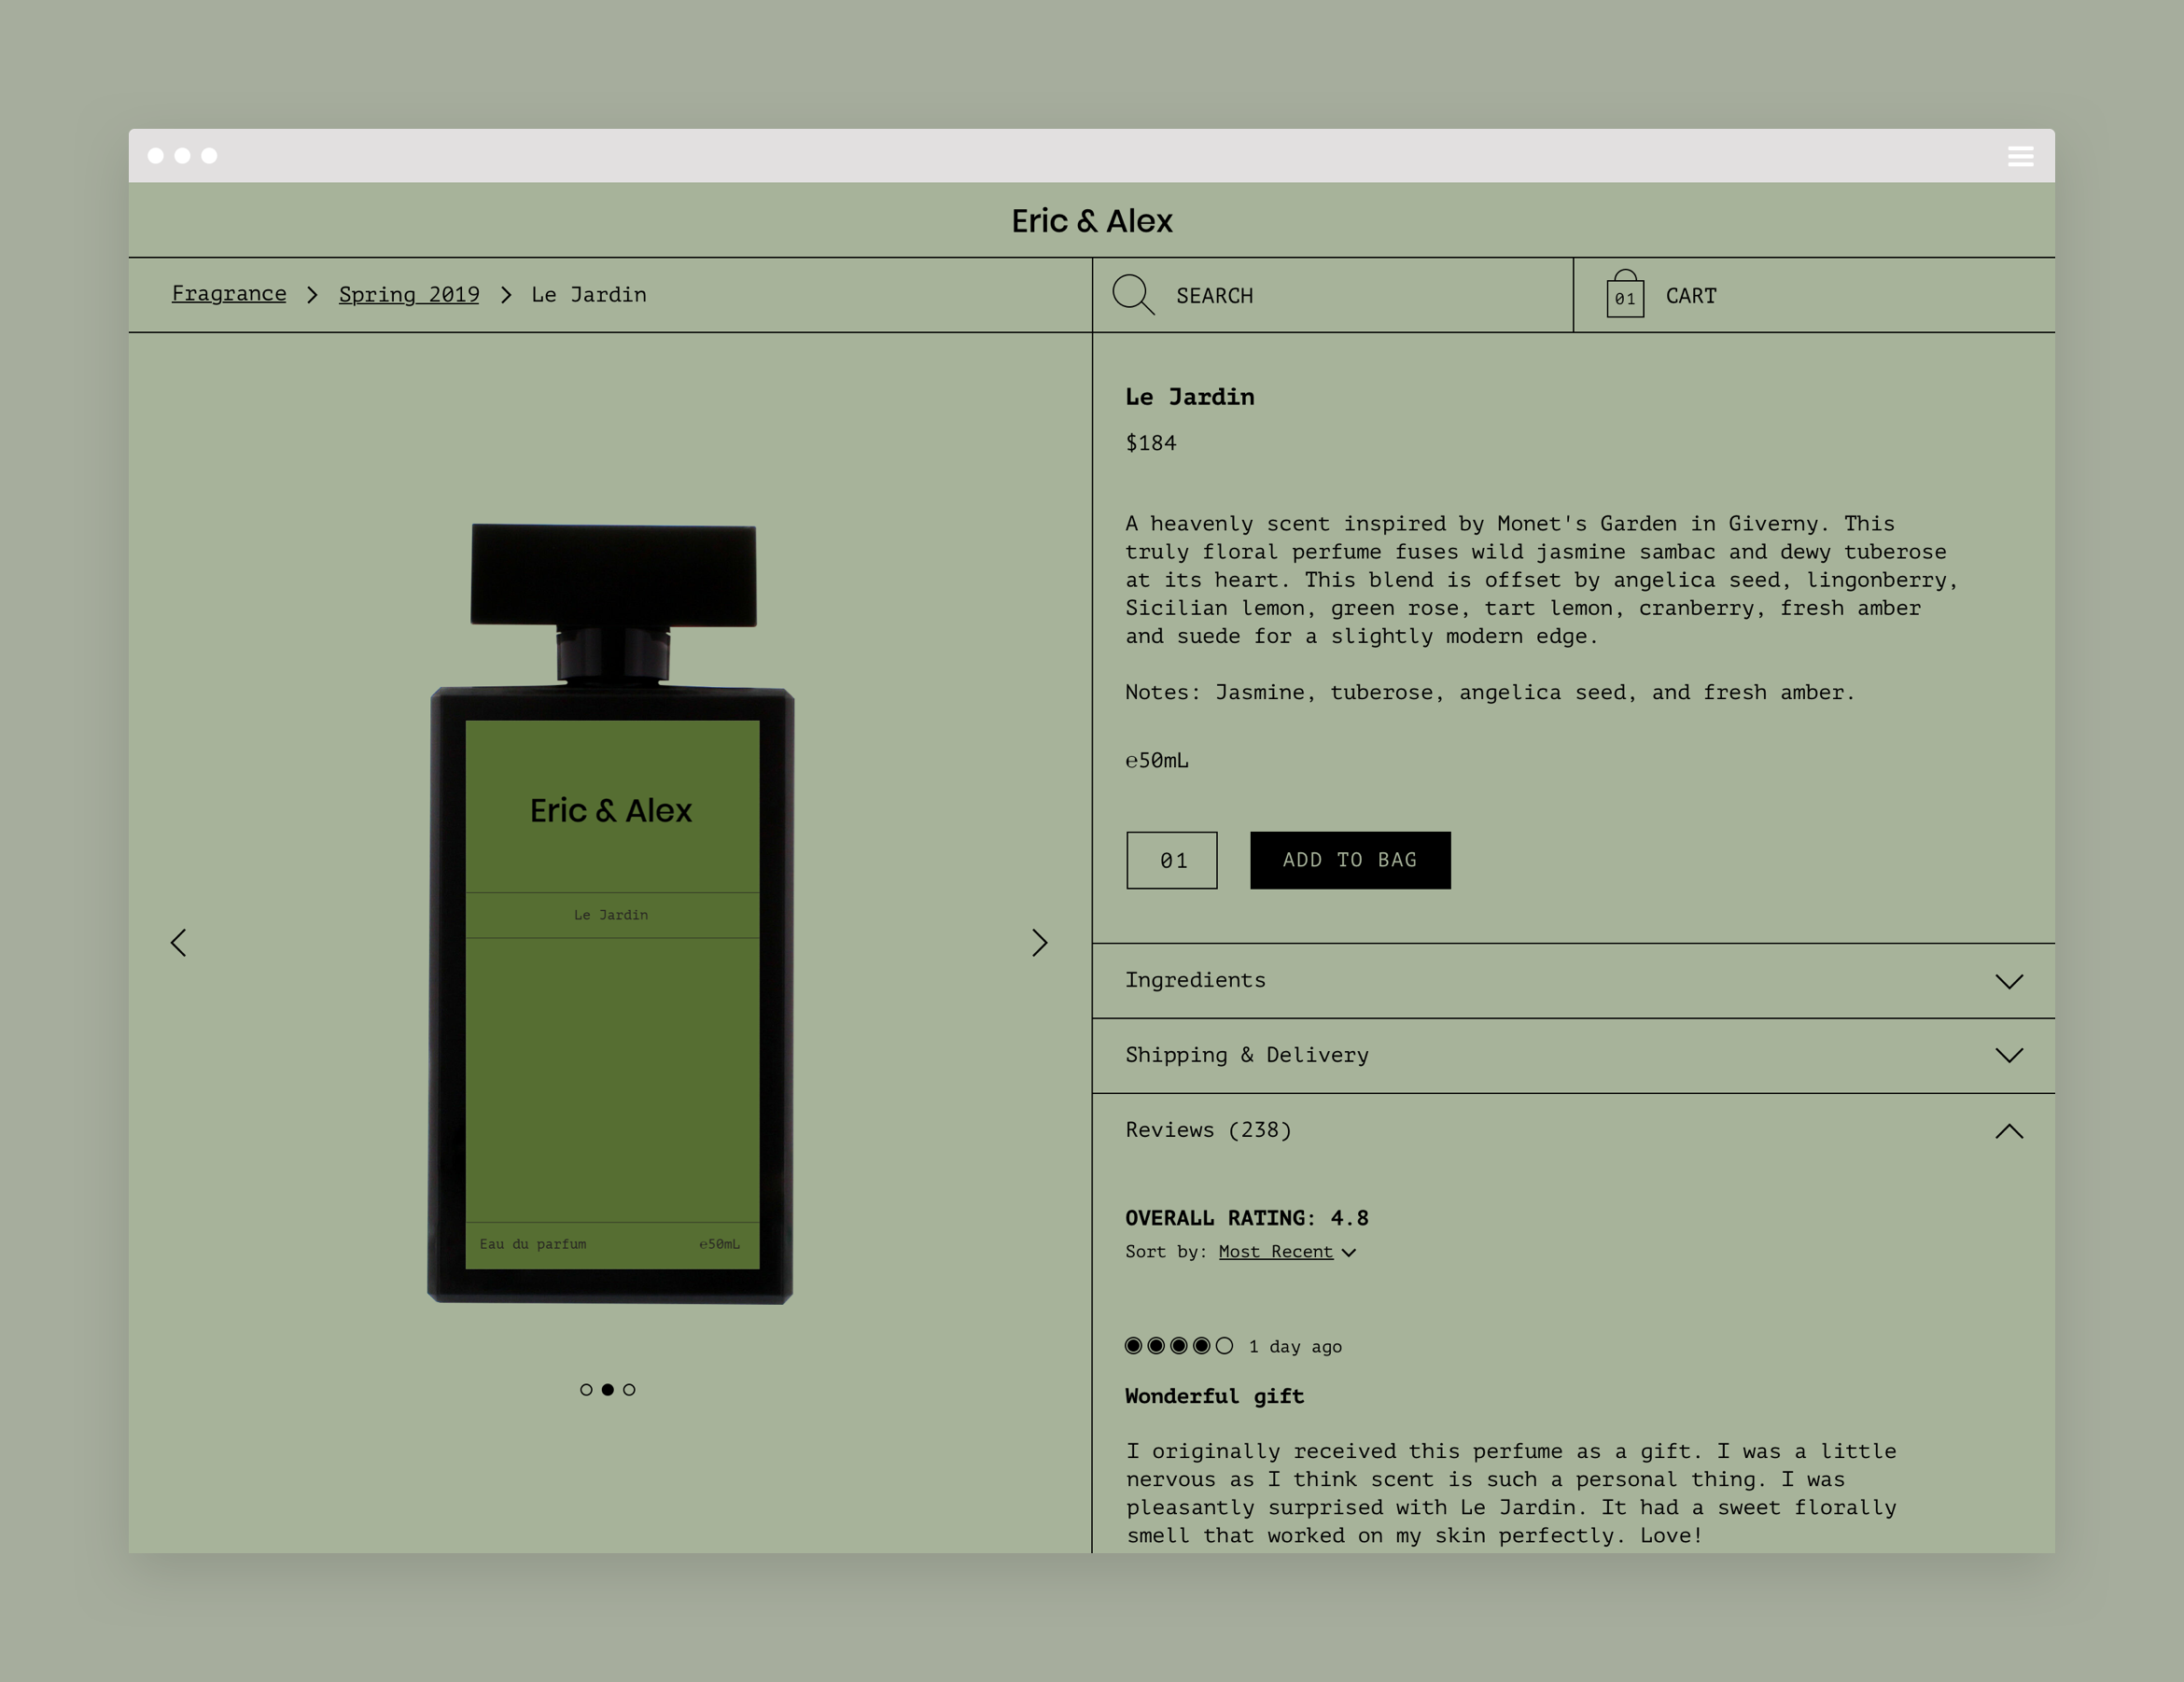Image resolution: width=2184 pixels, height=1682 pixels.
Task: Go to next product image arrow
Action: pyautogui.click(x=1039, y=942)
